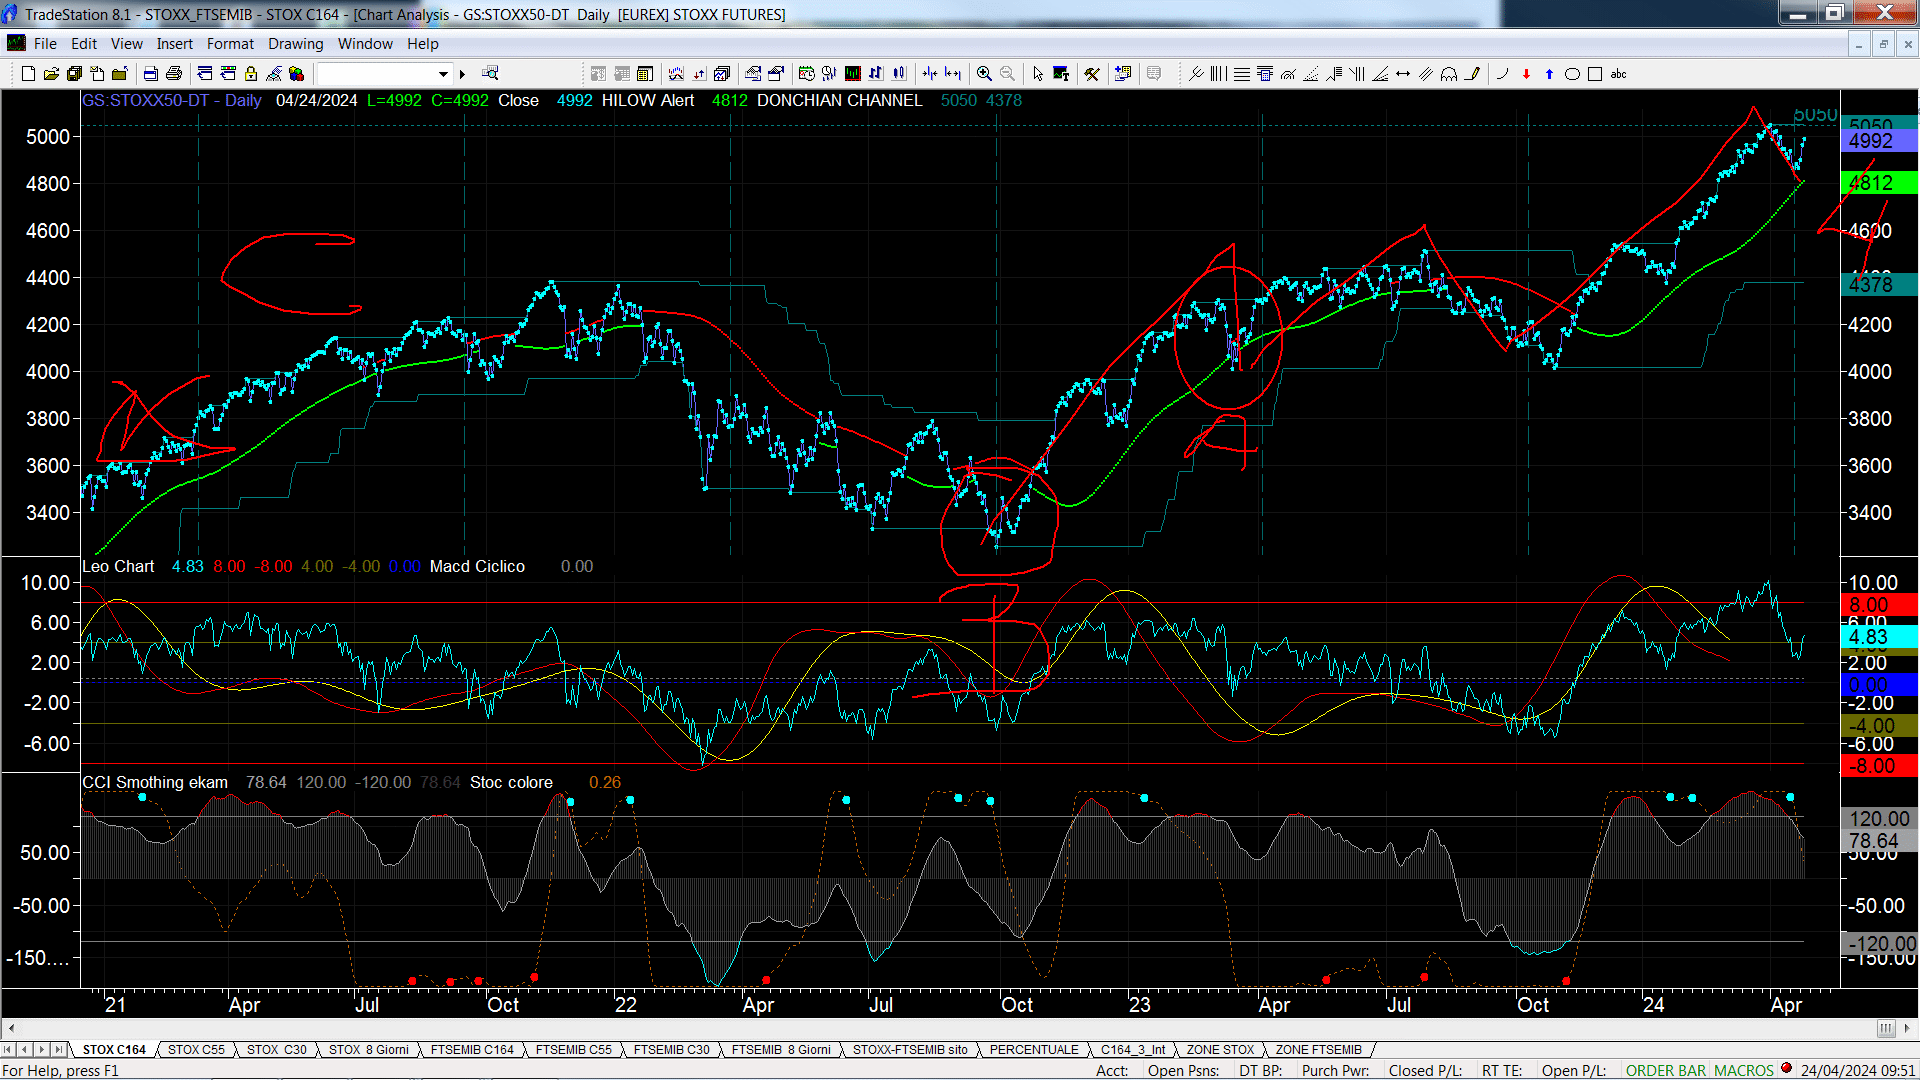
Task: Click the red macro record indicator
Action: tap(1786, 1068)
